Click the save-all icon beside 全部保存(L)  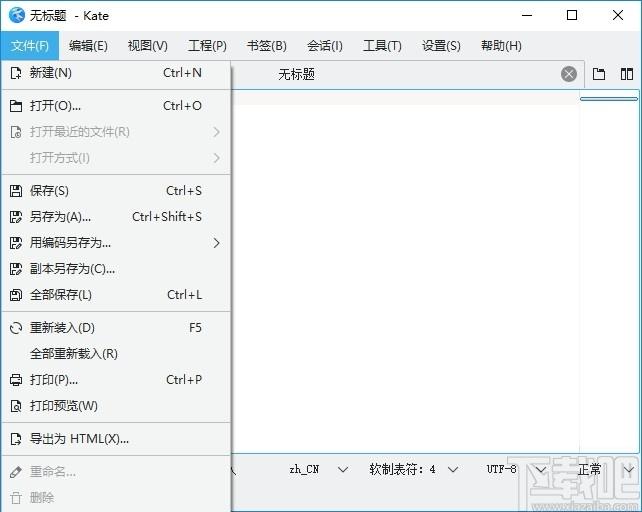pyautogui.click(x=16, y=295)
